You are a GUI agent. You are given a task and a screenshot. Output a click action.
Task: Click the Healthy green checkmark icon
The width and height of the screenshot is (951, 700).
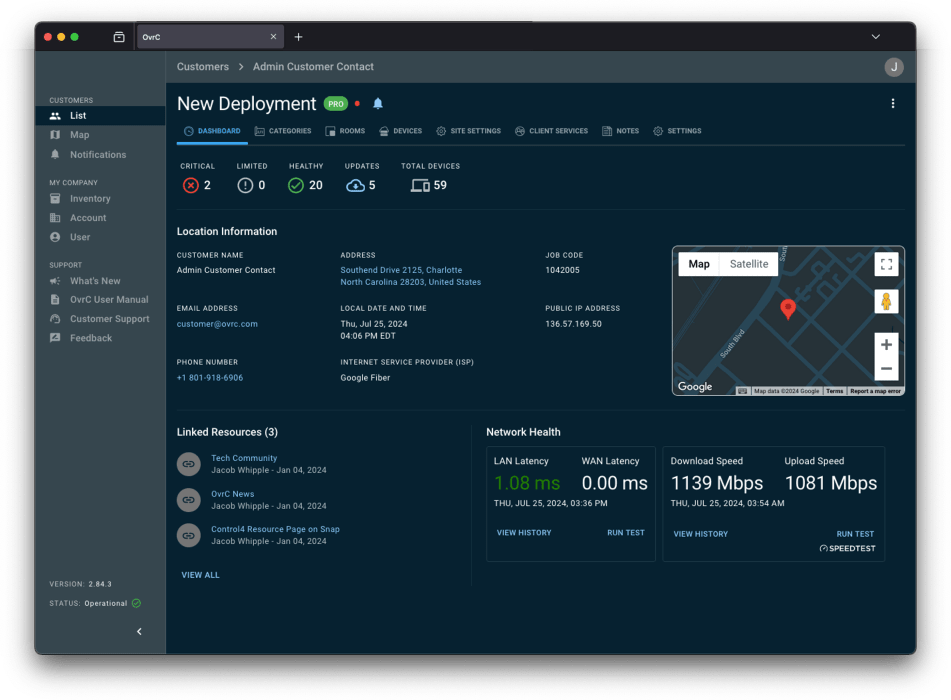[x=295, y=185]
